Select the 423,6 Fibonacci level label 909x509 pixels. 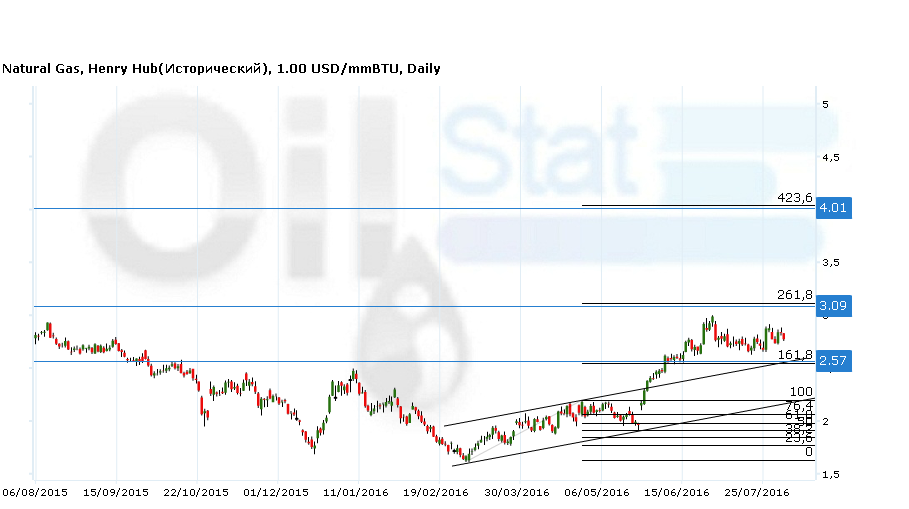[x=794, y=198]
